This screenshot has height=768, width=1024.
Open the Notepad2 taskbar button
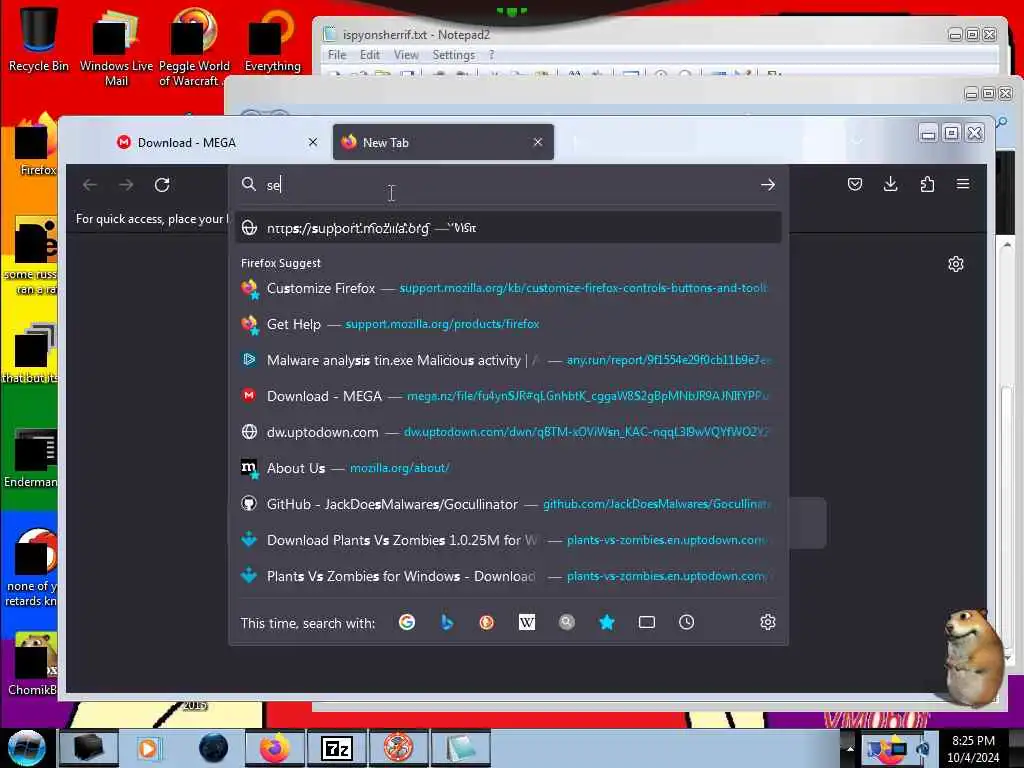[460, 748]
